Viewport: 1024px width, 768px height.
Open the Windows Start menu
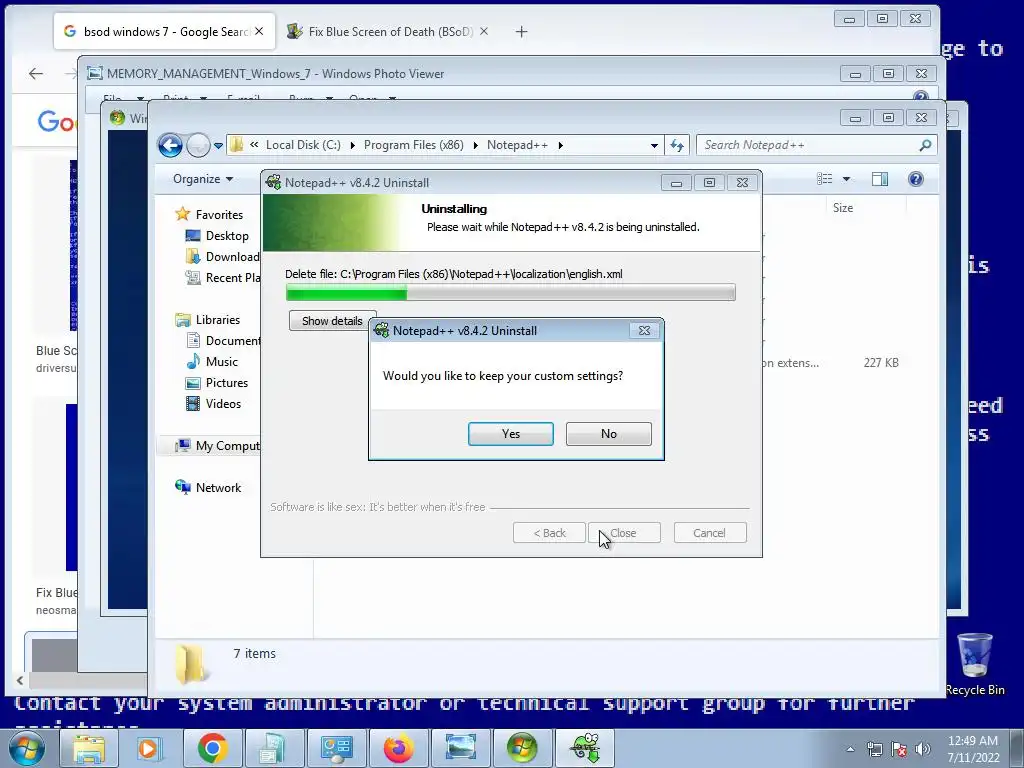coord(26,748)
